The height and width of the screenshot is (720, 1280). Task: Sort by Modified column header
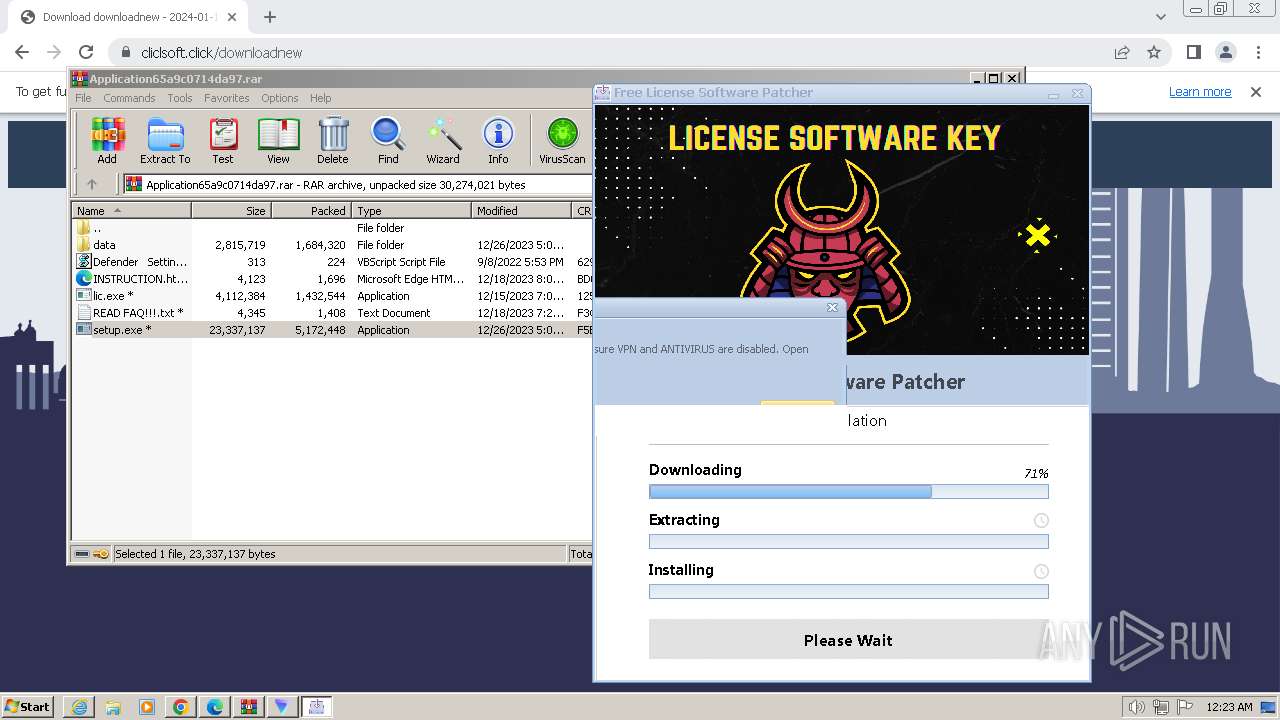[521, 211]
